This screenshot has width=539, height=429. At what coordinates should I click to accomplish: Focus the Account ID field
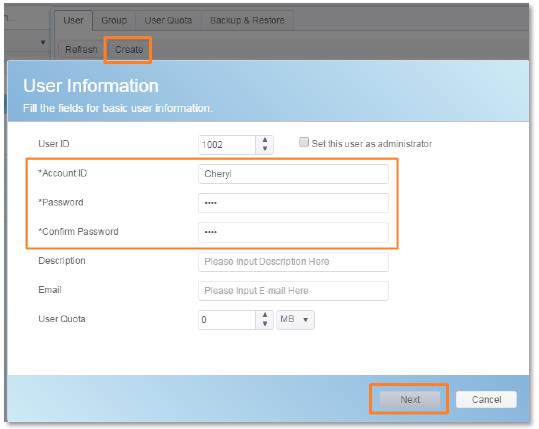294,174
